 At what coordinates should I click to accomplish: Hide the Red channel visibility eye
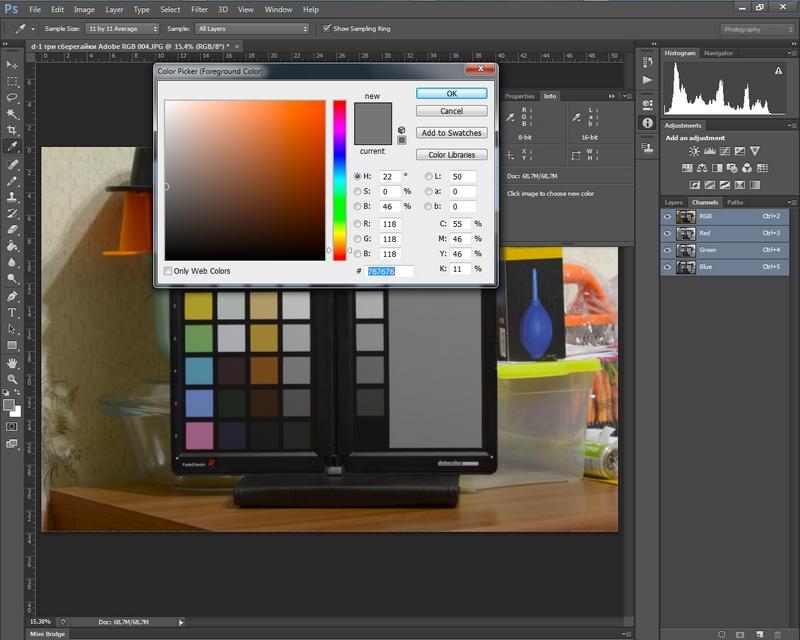click(667, 233)
